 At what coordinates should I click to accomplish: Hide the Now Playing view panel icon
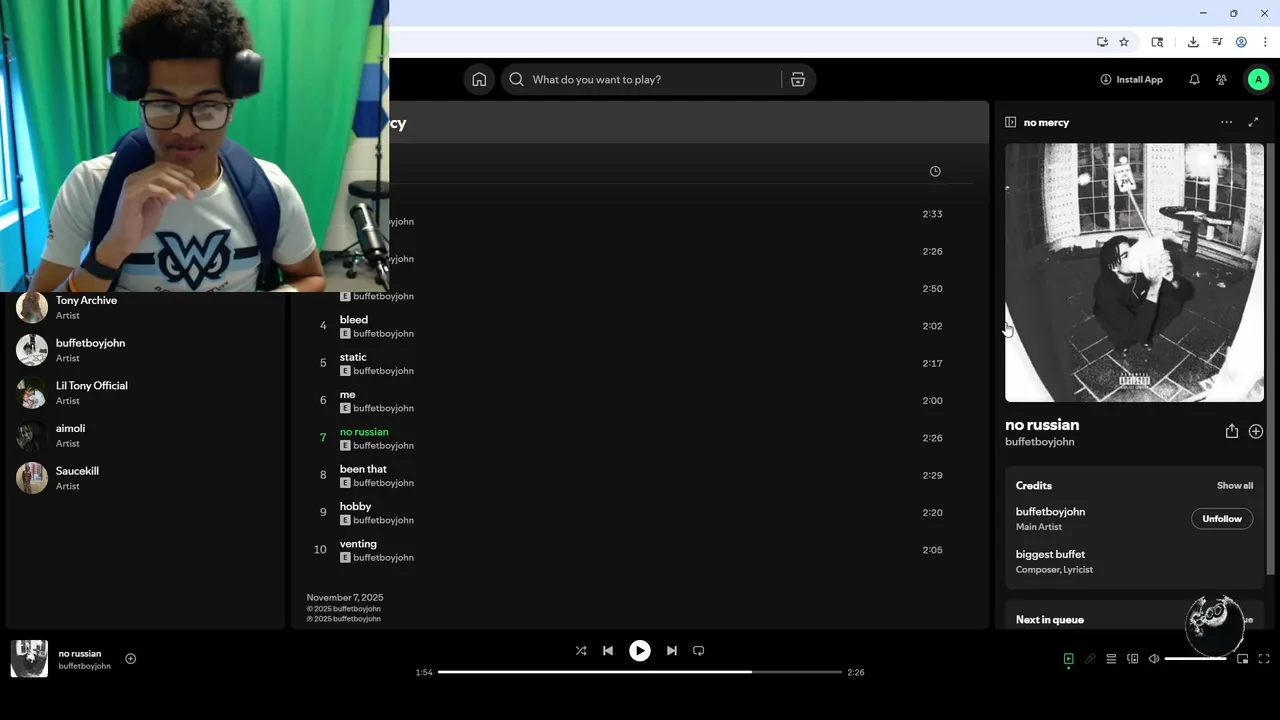point(1011,122)
